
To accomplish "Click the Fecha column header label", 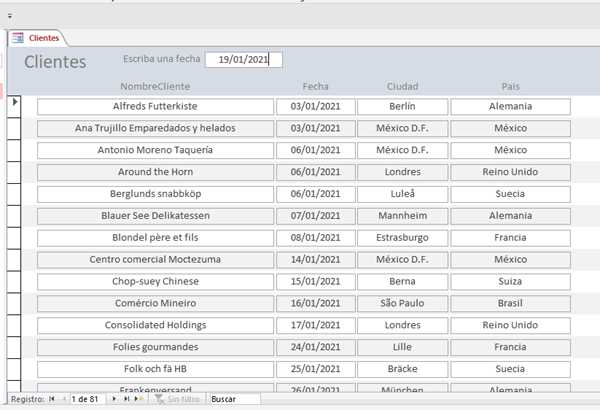I will pos(316,87).
